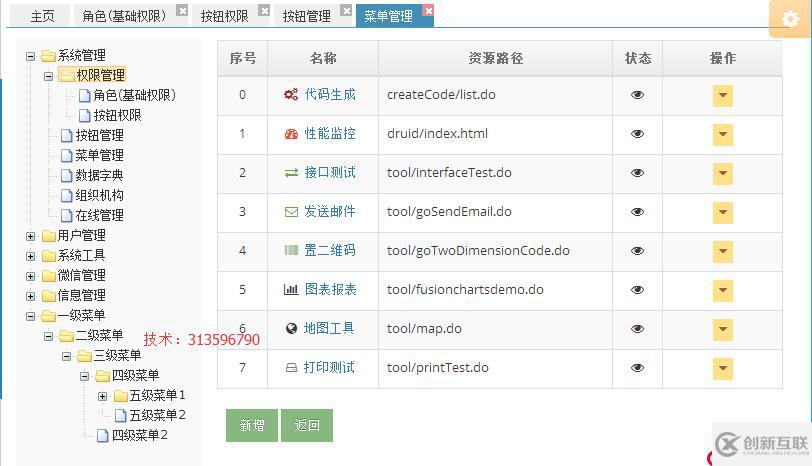The height and width of the screenshot is (466, 812).
Task: Click the 接口测试 exchange arrows icon
Action: point(291,172)
